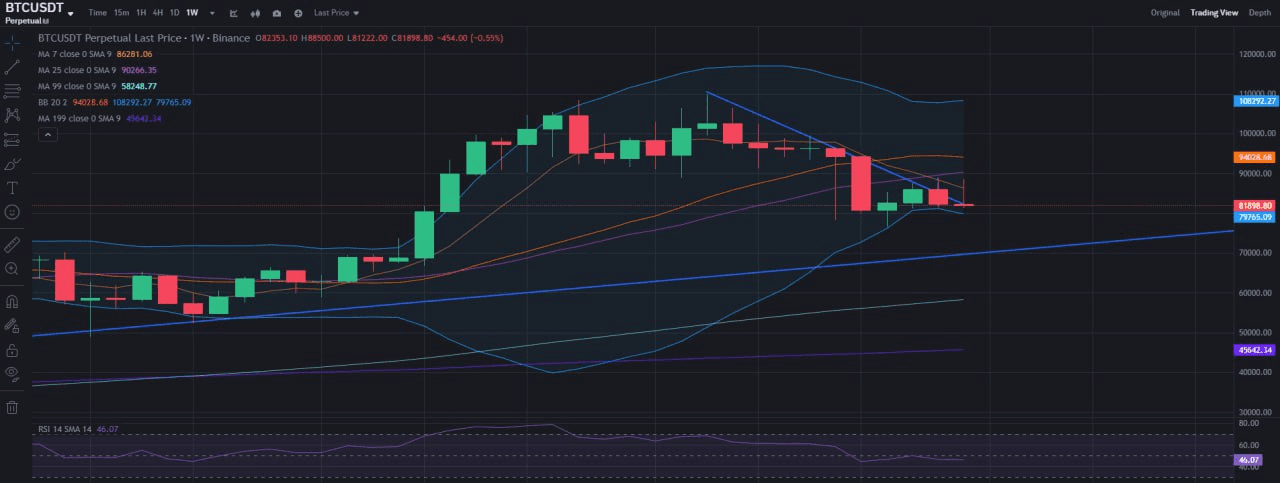1280x483 pixels.
Task: Select the MA 25 close indicator legend
Action: [x=97, y=70]
